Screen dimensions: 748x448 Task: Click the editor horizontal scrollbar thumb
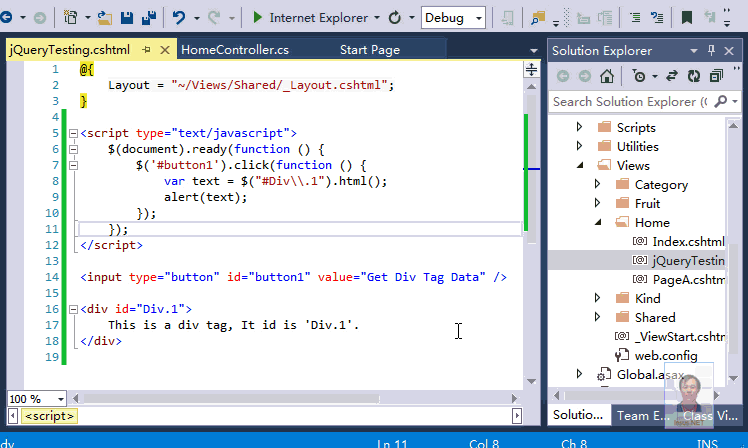[231, 398]
